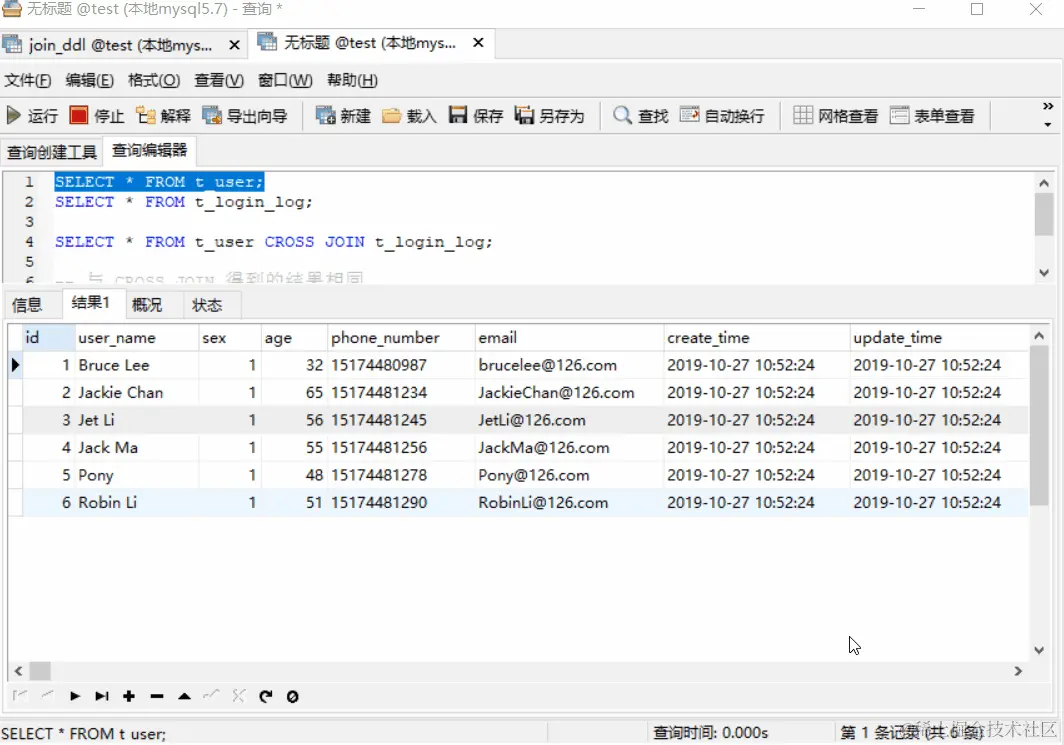Click the results horizontal scroll right arrow

pyautogui.click(x=1018, y=670)
